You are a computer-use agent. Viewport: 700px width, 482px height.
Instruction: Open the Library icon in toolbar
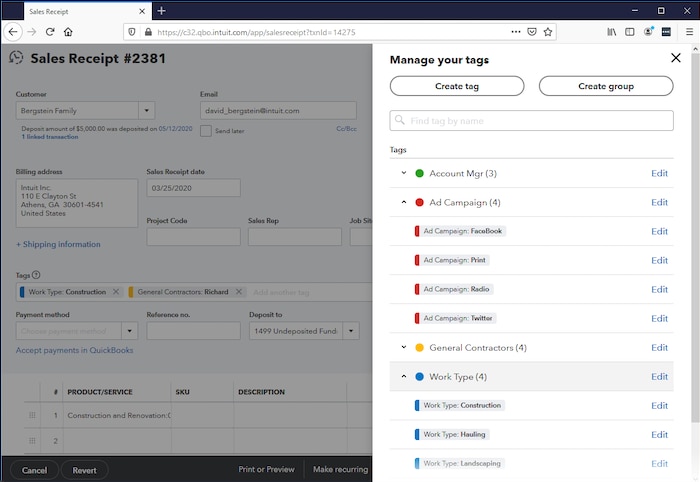[612, 32]
